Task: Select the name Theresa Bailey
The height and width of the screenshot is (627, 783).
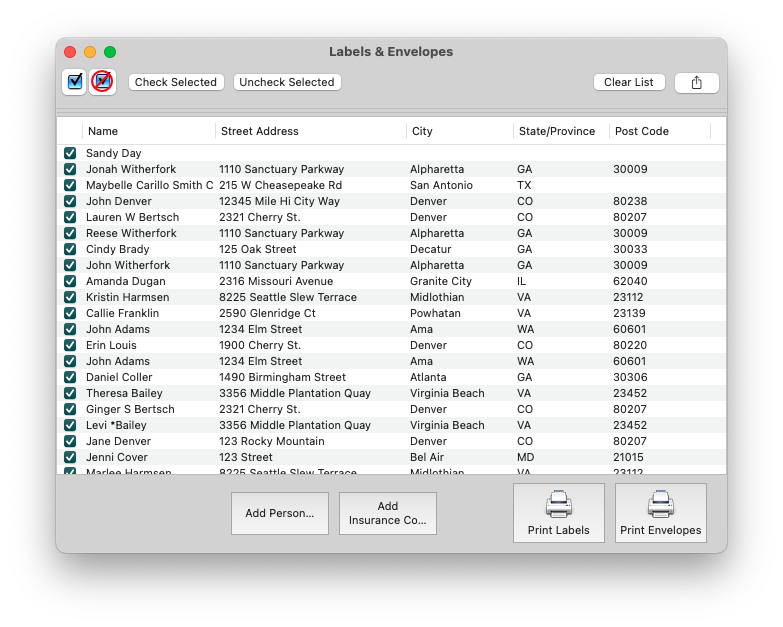Action: (124, 393)
